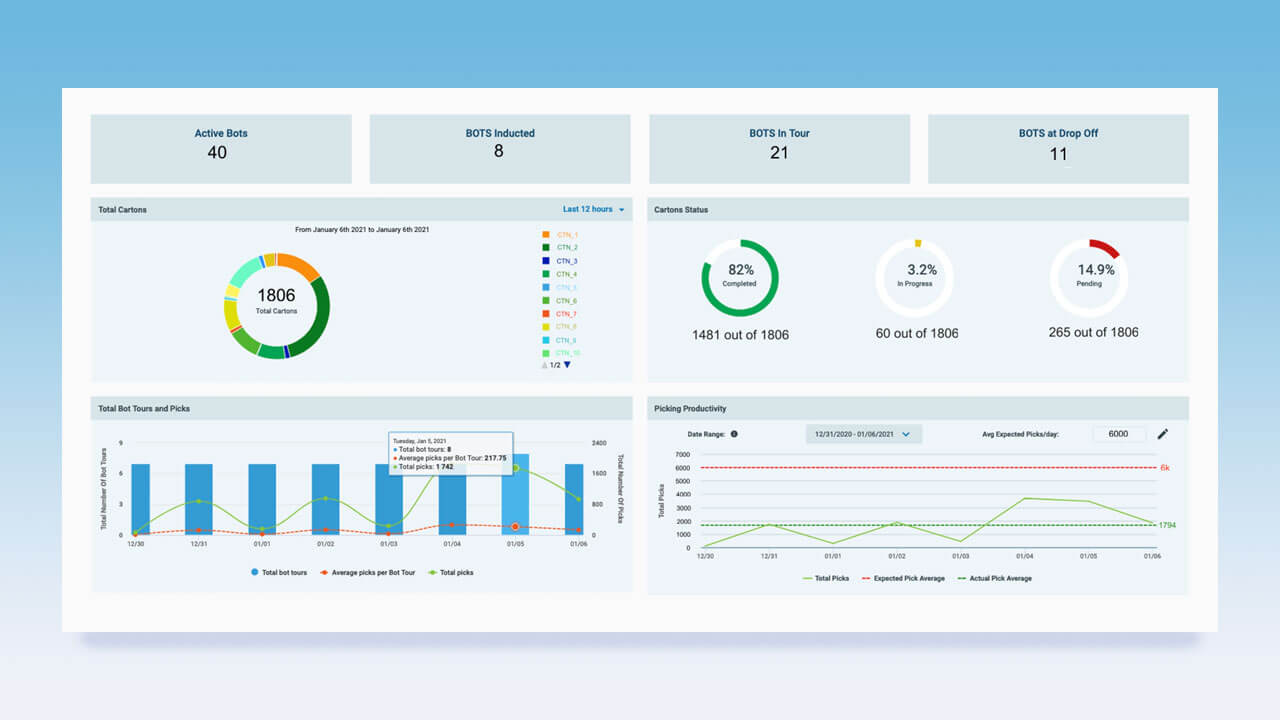Click the pencil edit icon for expected picks
The height and width of the screenshot is (720, 1280).
pos(1162,434)
